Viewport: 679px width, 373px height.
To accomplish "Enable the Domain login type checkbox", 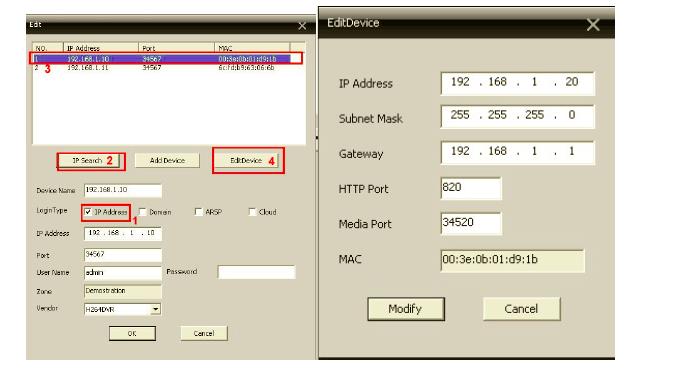I will [x=142, y=212].
